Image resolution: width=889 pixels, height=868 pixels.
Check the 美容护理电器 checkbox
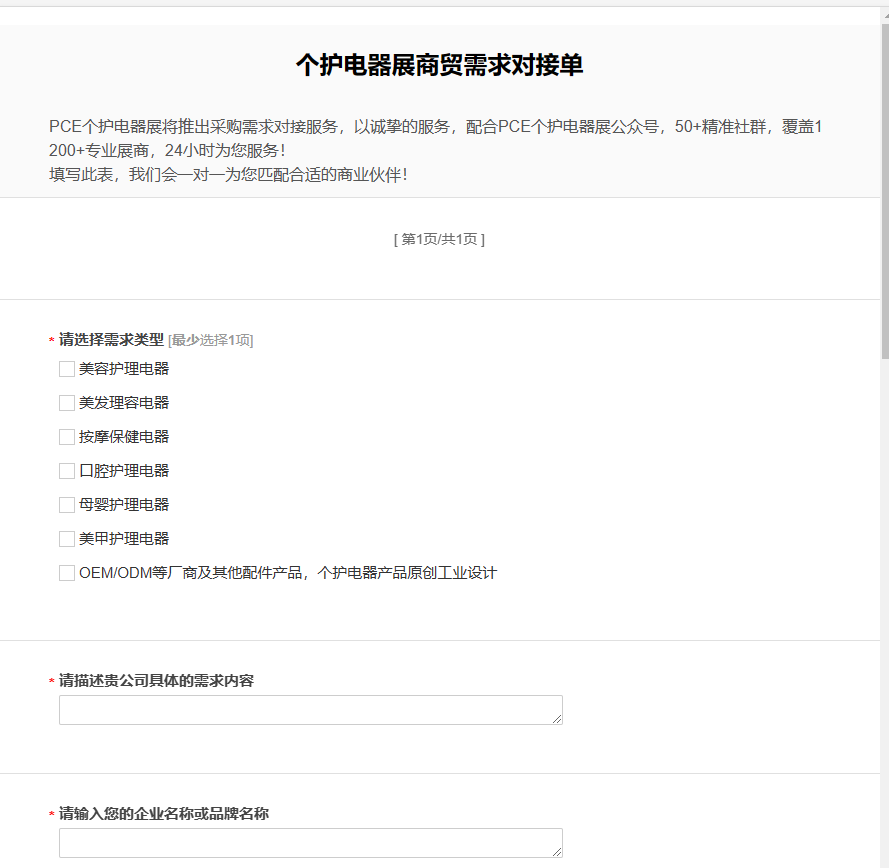click(67, 369)
